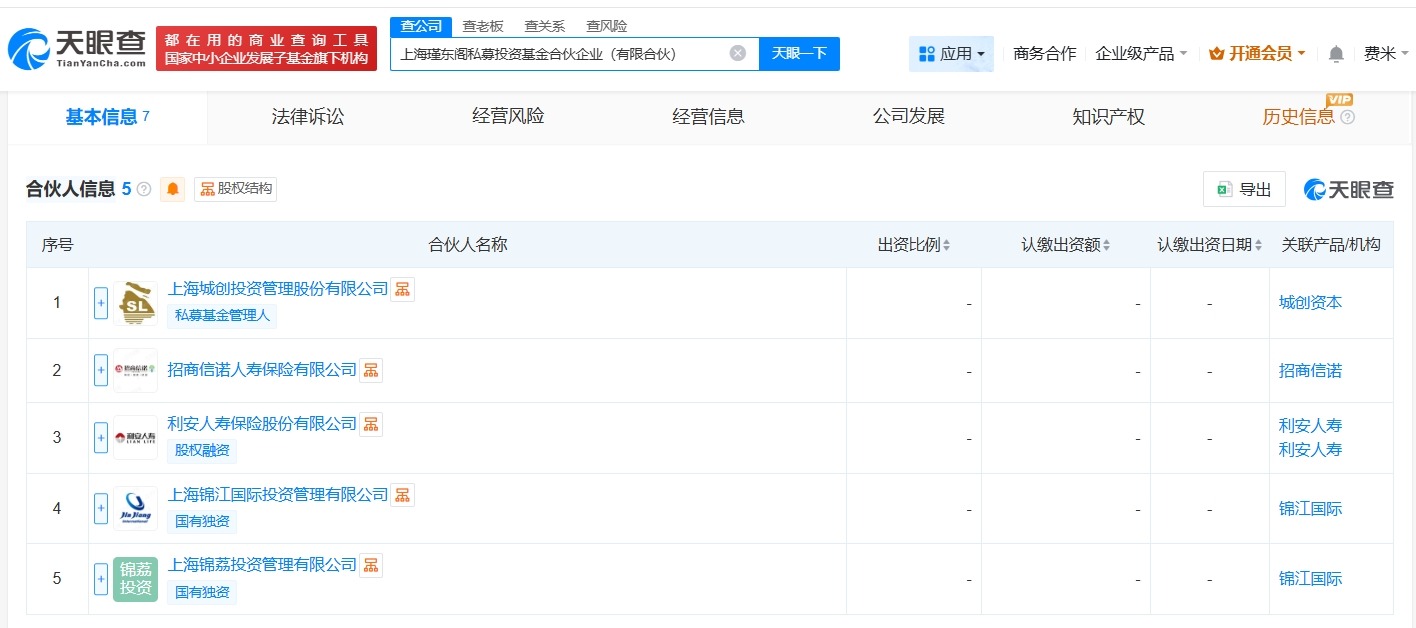This screenshot has width=1416, height=628.
Task: Open equity structure icon for 上海锦荔投资管理有限公司
Action: (371, 565)
